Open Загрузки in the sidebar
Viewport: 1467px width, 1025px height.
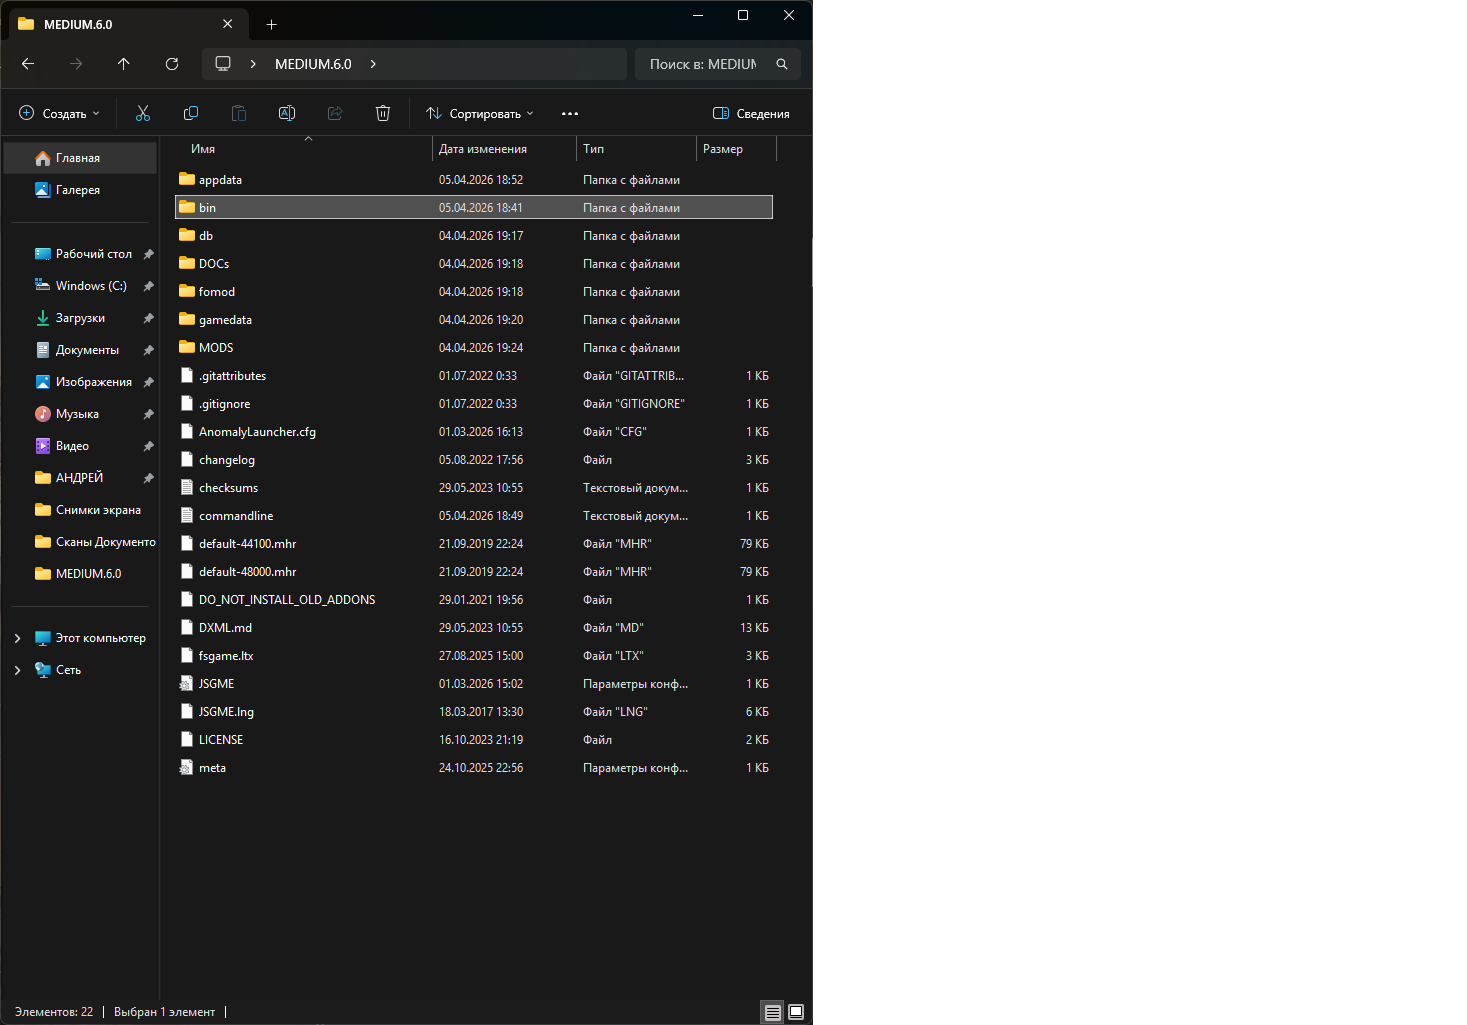80,318
